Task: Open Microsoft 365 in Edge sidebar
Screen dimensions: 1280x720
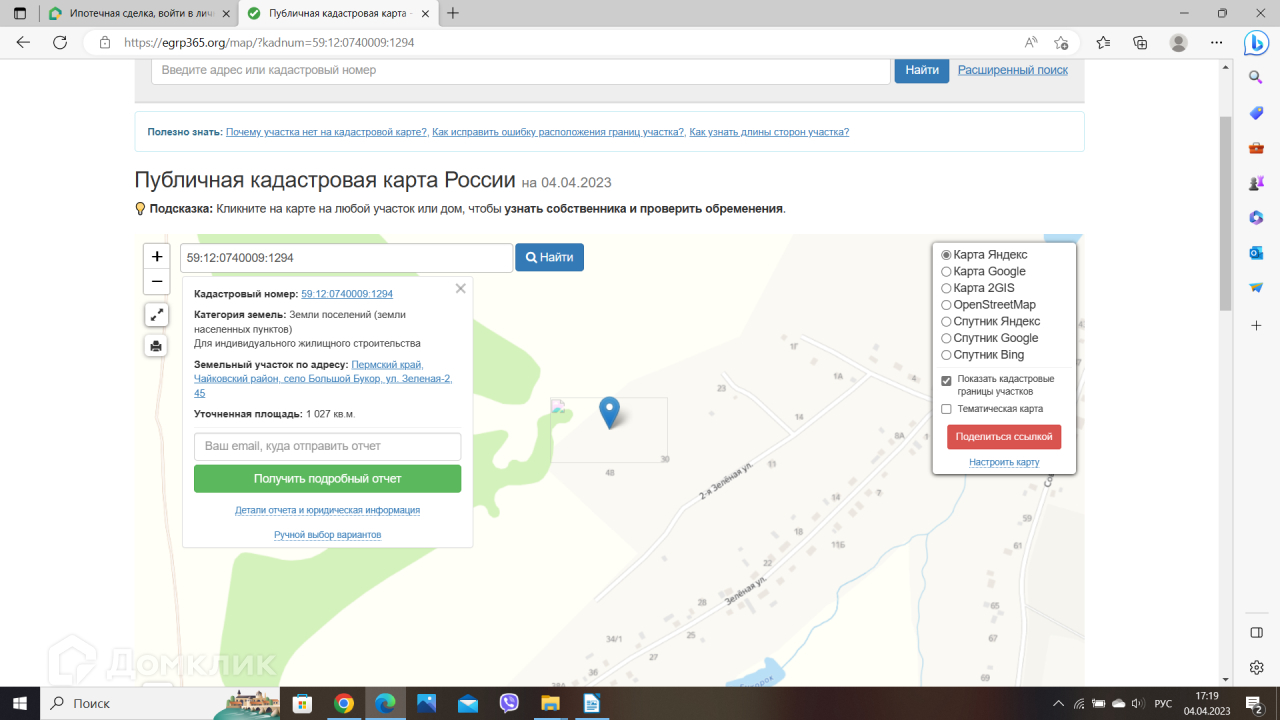Action: [x=1256, y=218]
